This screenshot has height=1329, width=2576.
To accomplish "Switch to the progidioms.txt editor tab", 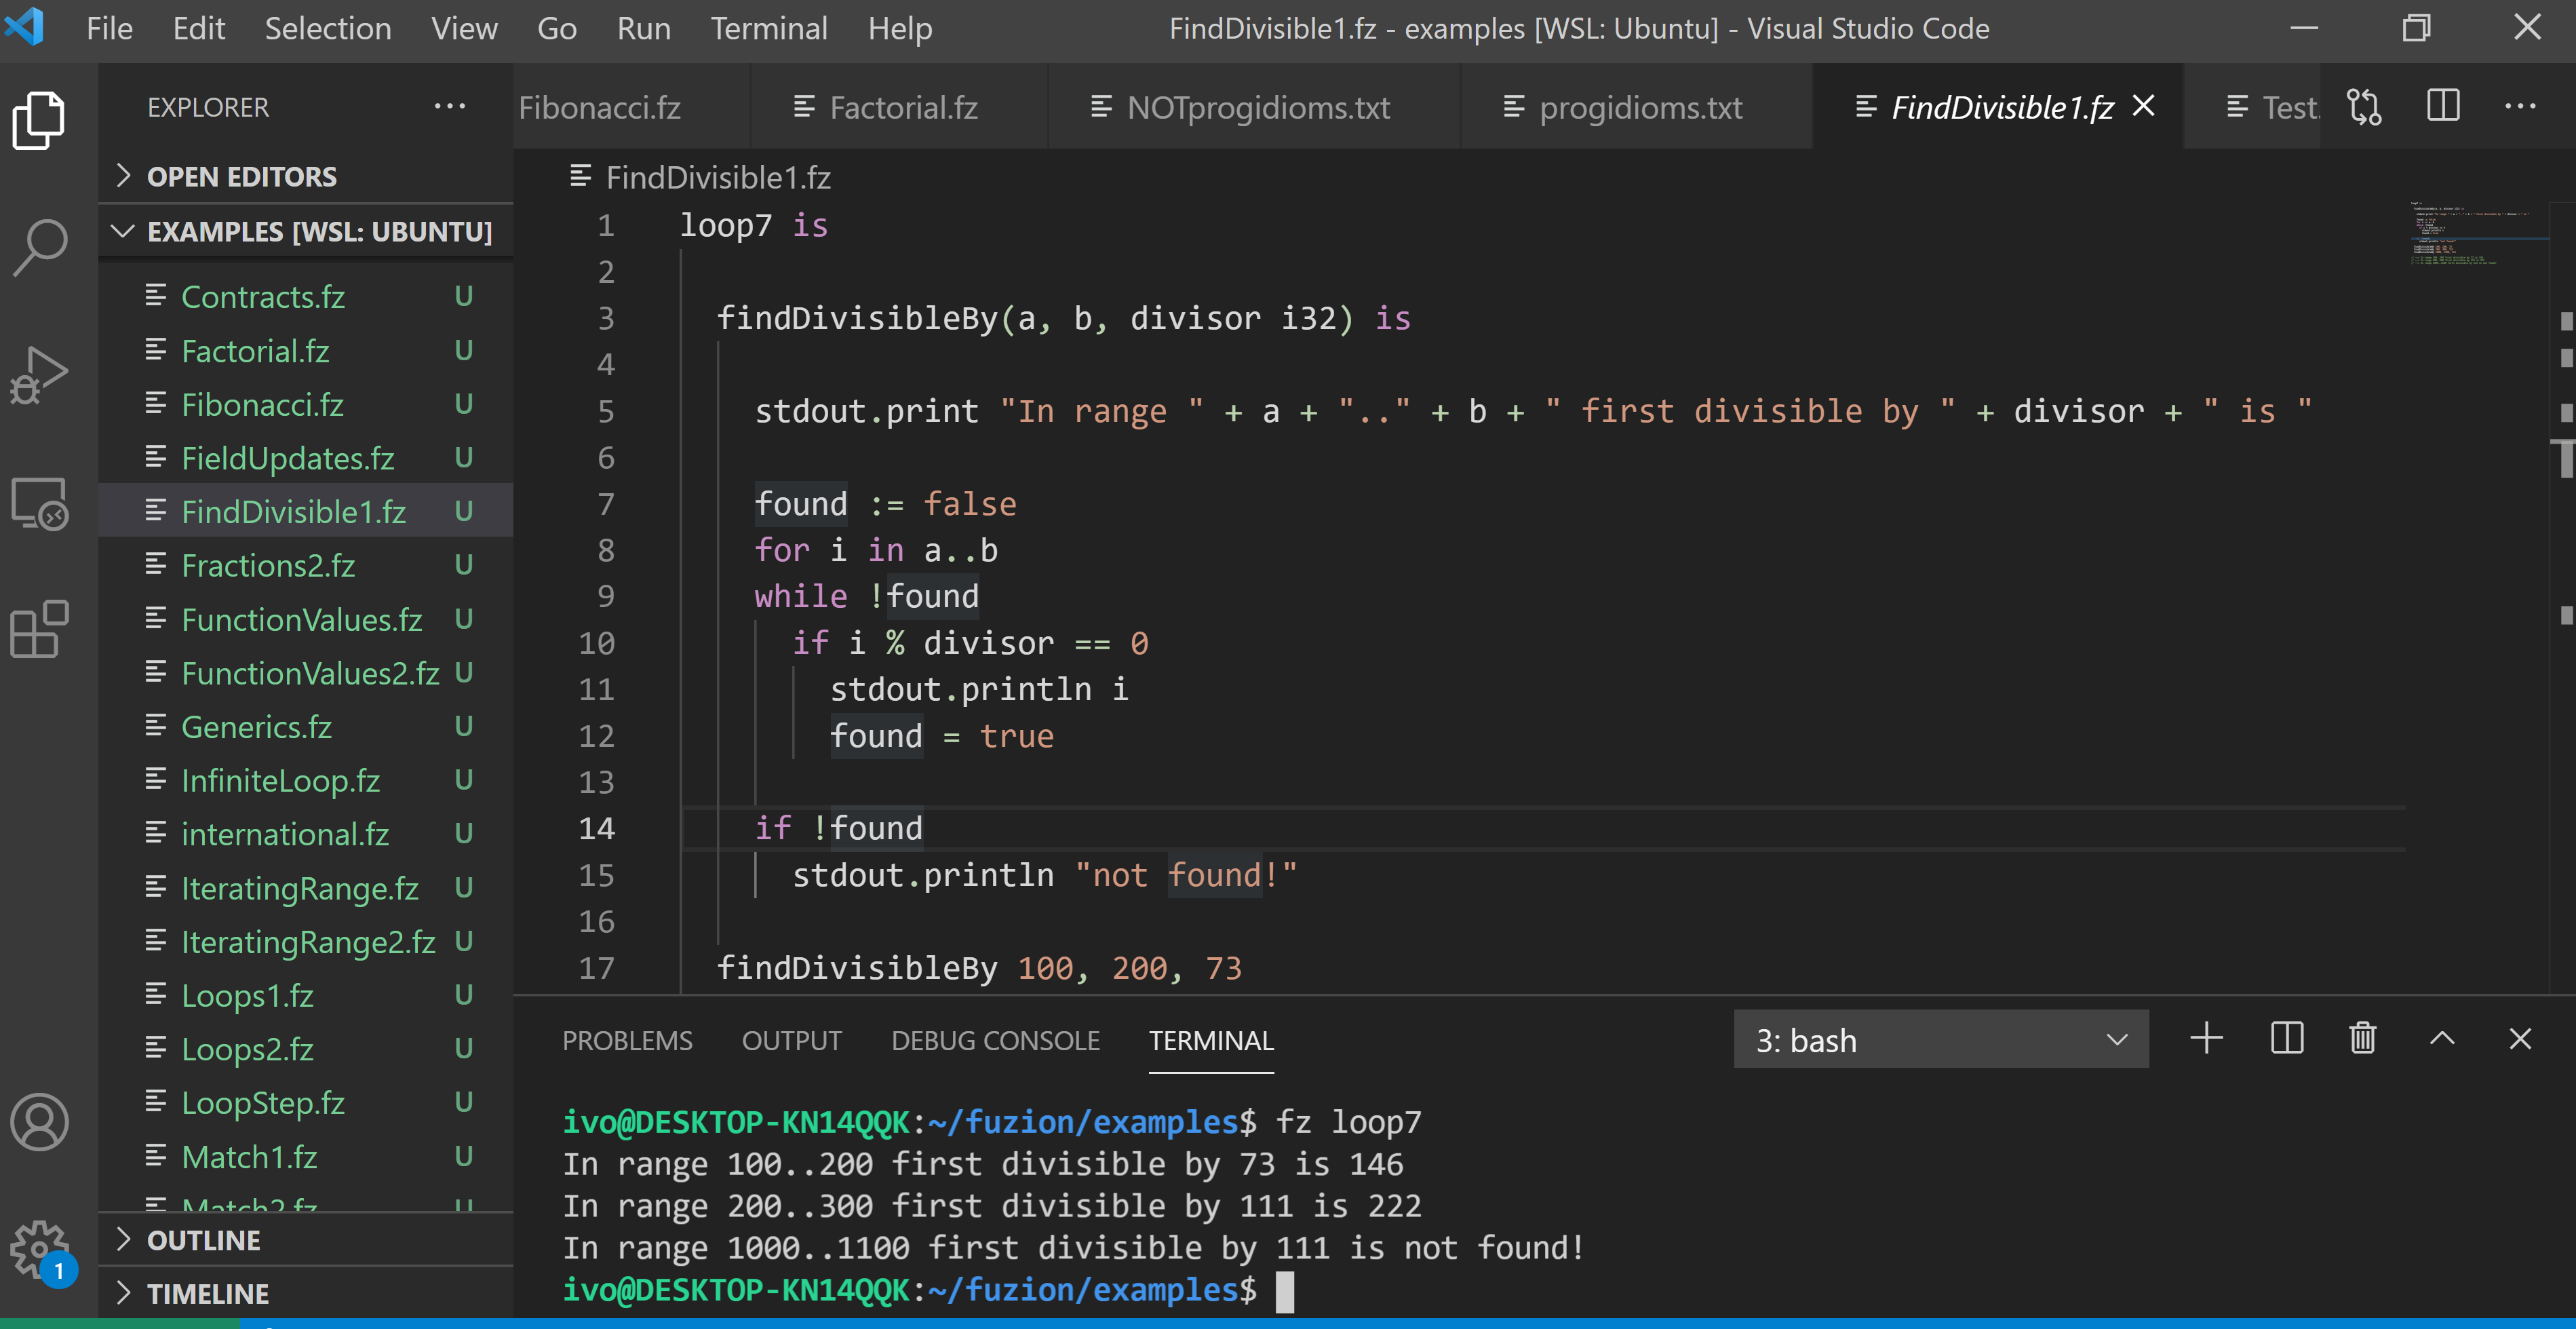I will tap(1639, 108).
